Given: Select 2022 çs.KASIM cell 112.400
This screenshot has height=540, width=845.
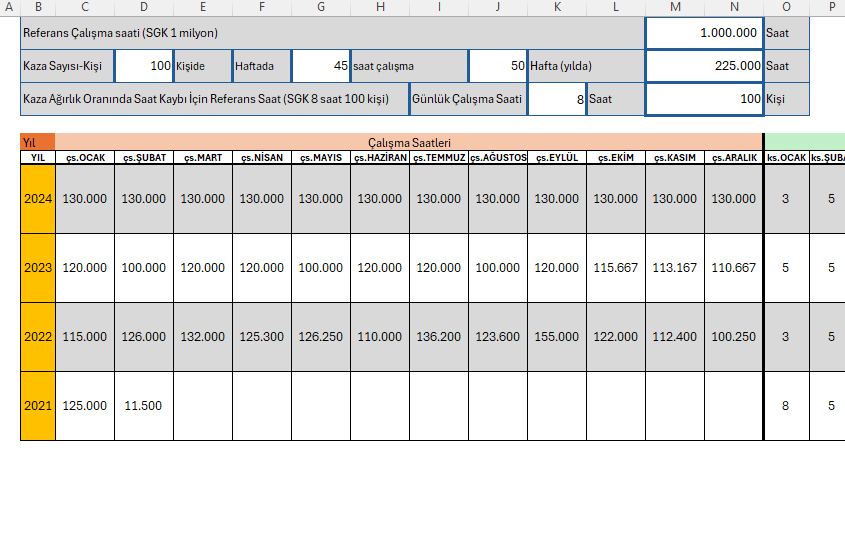Looking at the screenshot, I should 675,337.
